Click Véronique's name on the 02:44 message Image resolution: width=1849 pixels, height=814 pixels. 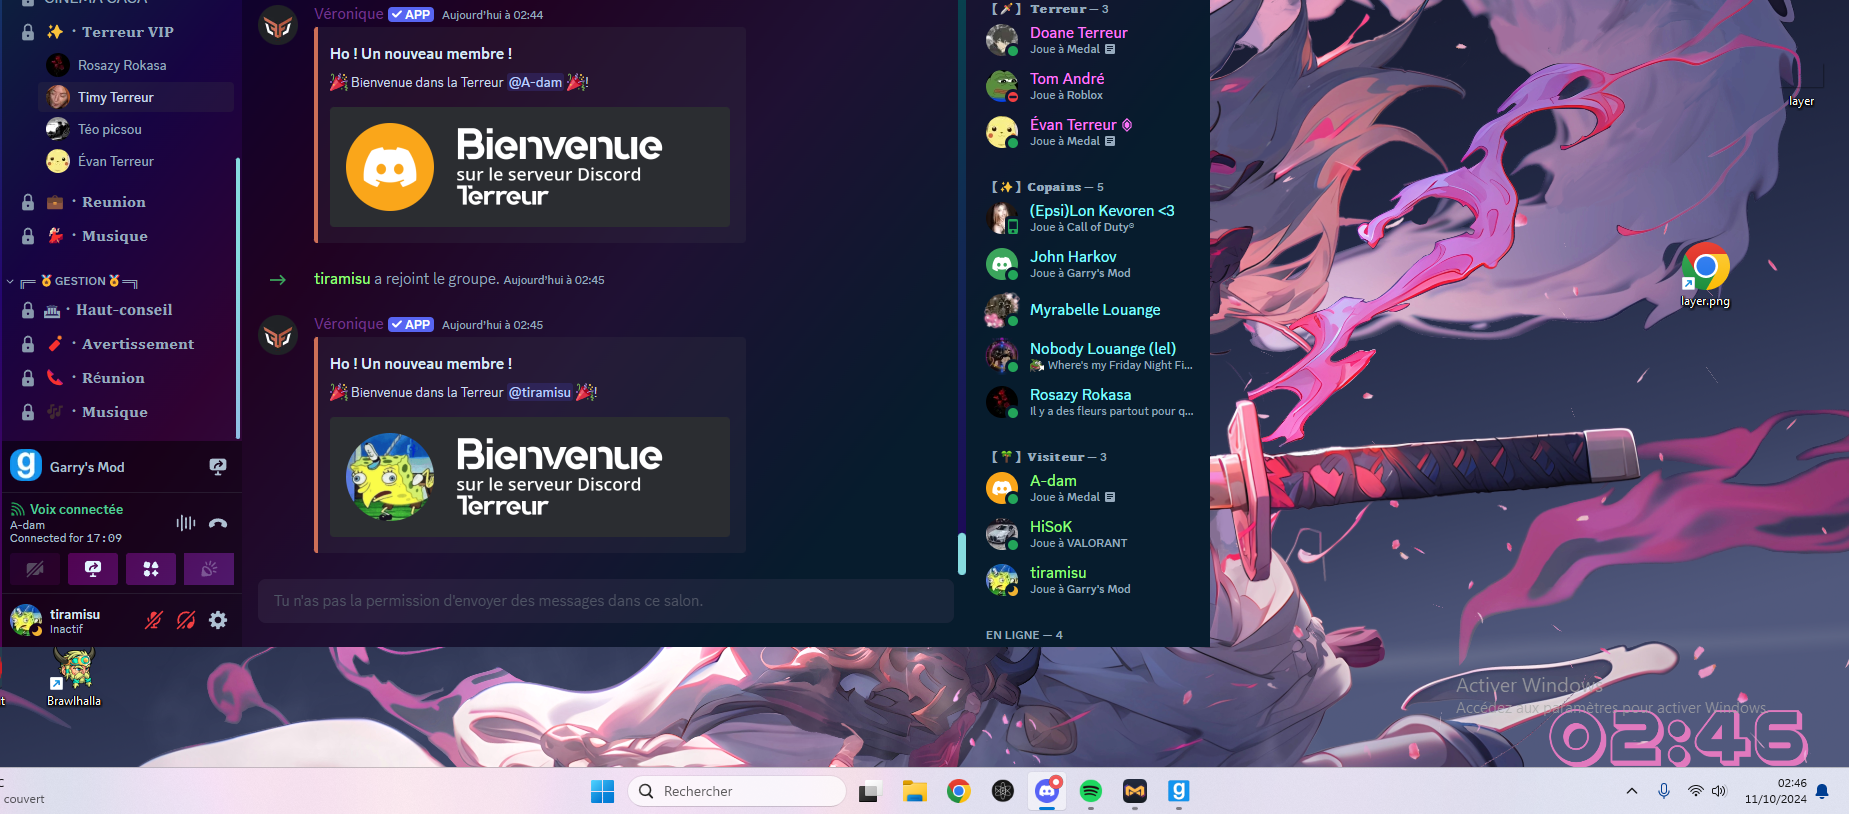tap(348, 14)
